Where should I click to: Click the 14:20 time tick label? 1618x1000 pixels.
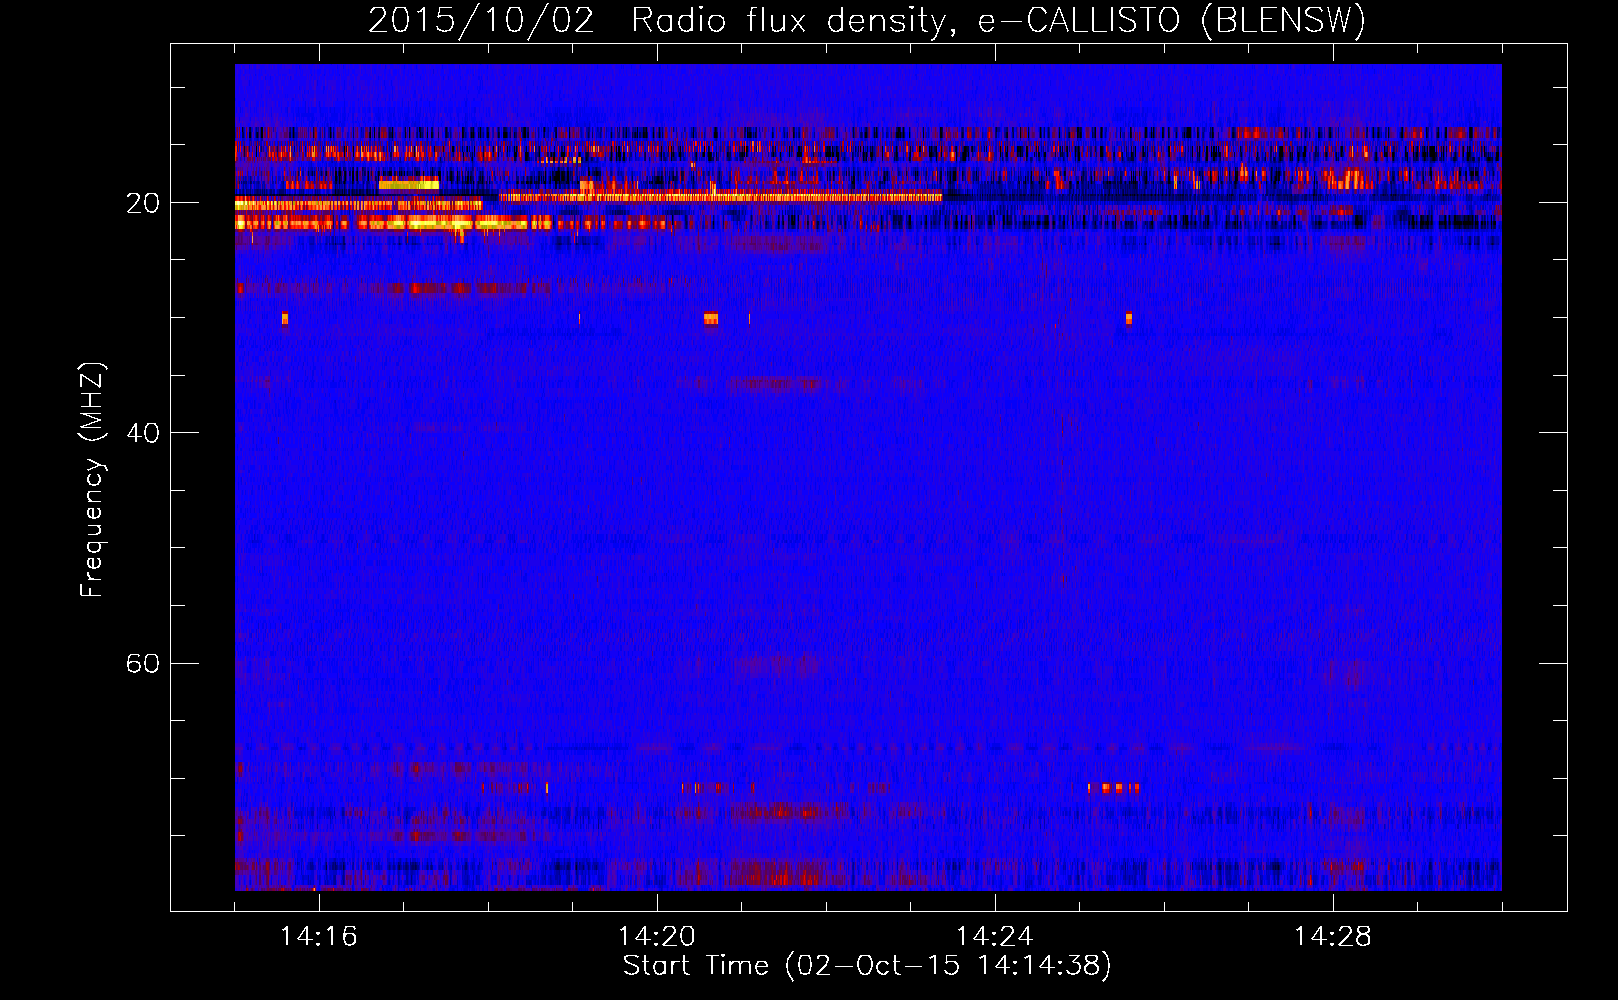[x=656, y=937]
